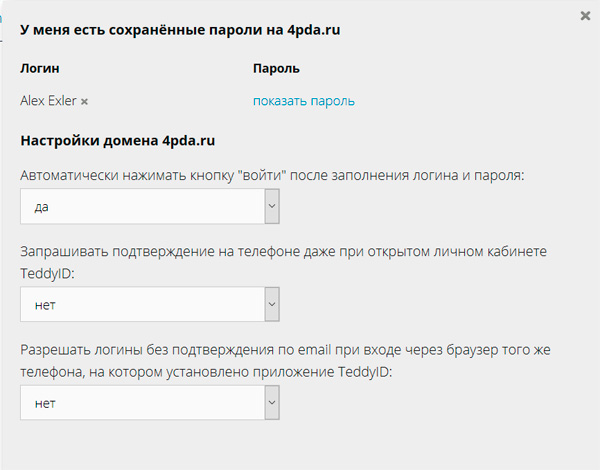Expand the auto-press 'войти' dropdown arrow
Viewport: 600px width, 470px height.
pos(271,207)
